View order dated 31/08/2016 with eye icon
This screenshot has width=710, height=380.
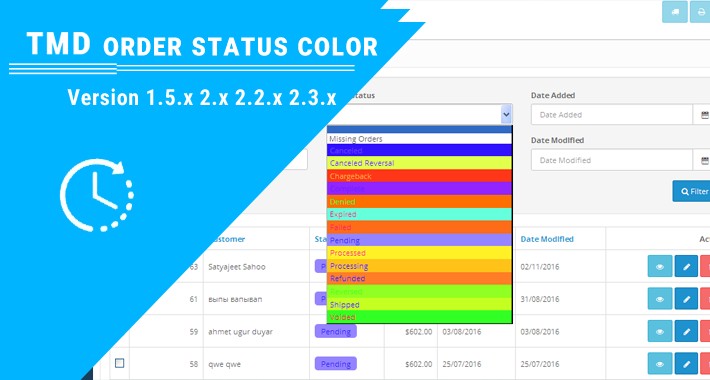point(660,299)
